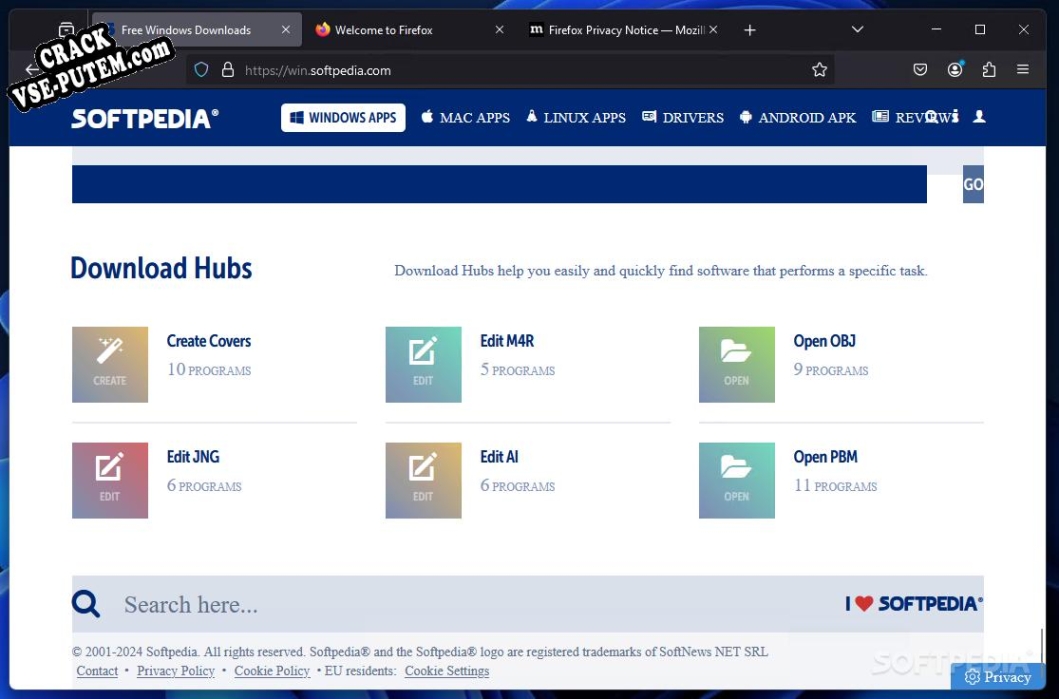Click the Softpedia user account icon
Viewport: 1059px width, 699px height.
click(x=979, y=117)
